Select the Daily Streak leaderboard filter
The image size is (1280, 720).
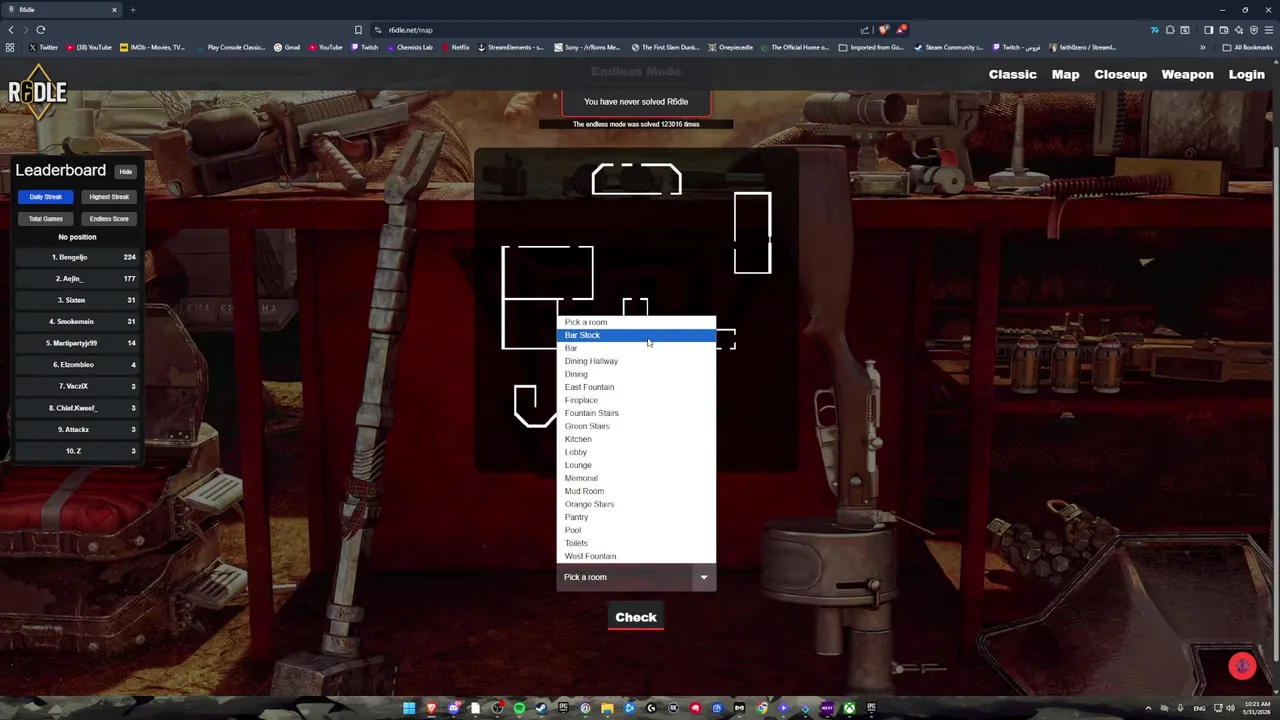coord(45,197)
